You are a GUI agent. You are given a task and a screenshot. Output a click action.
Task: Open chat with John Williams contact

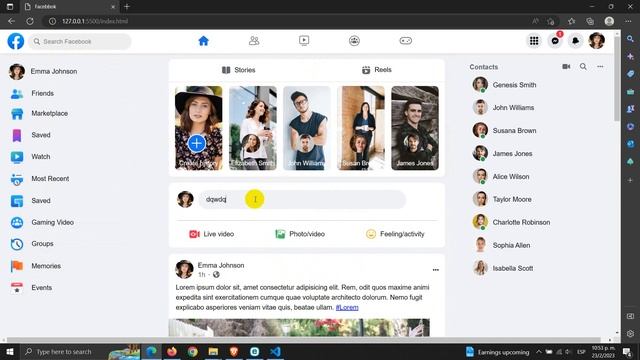(x=503, y=108)
